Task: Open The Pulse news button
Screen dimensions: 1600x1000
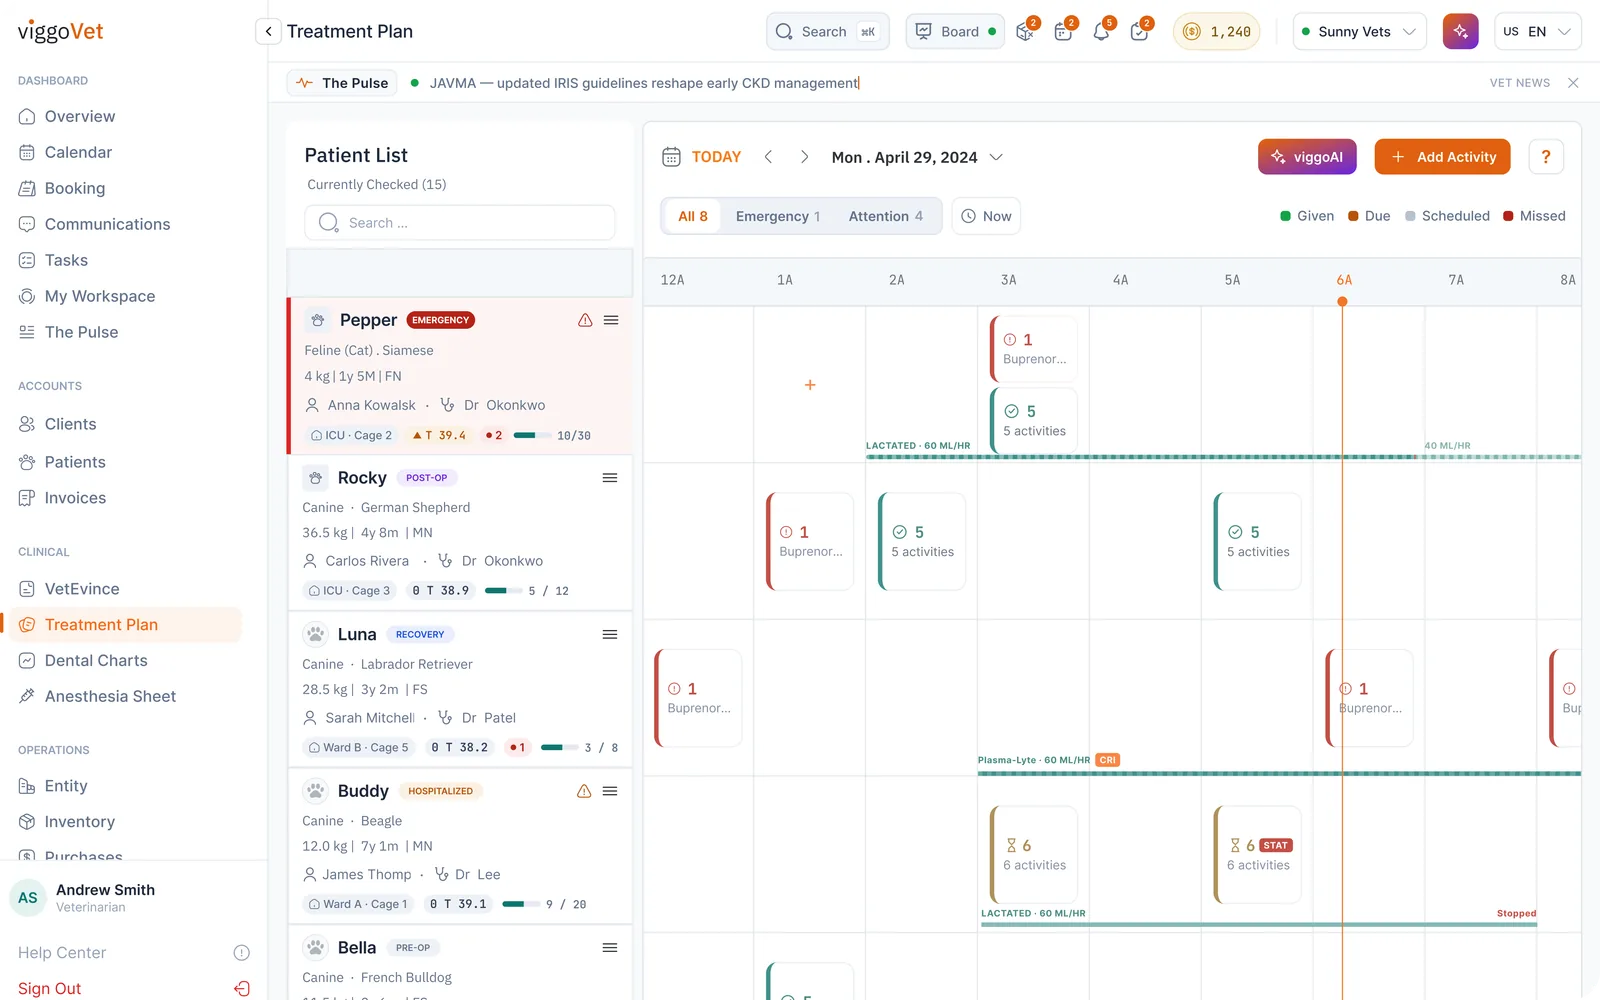Action: click(342, 83)
